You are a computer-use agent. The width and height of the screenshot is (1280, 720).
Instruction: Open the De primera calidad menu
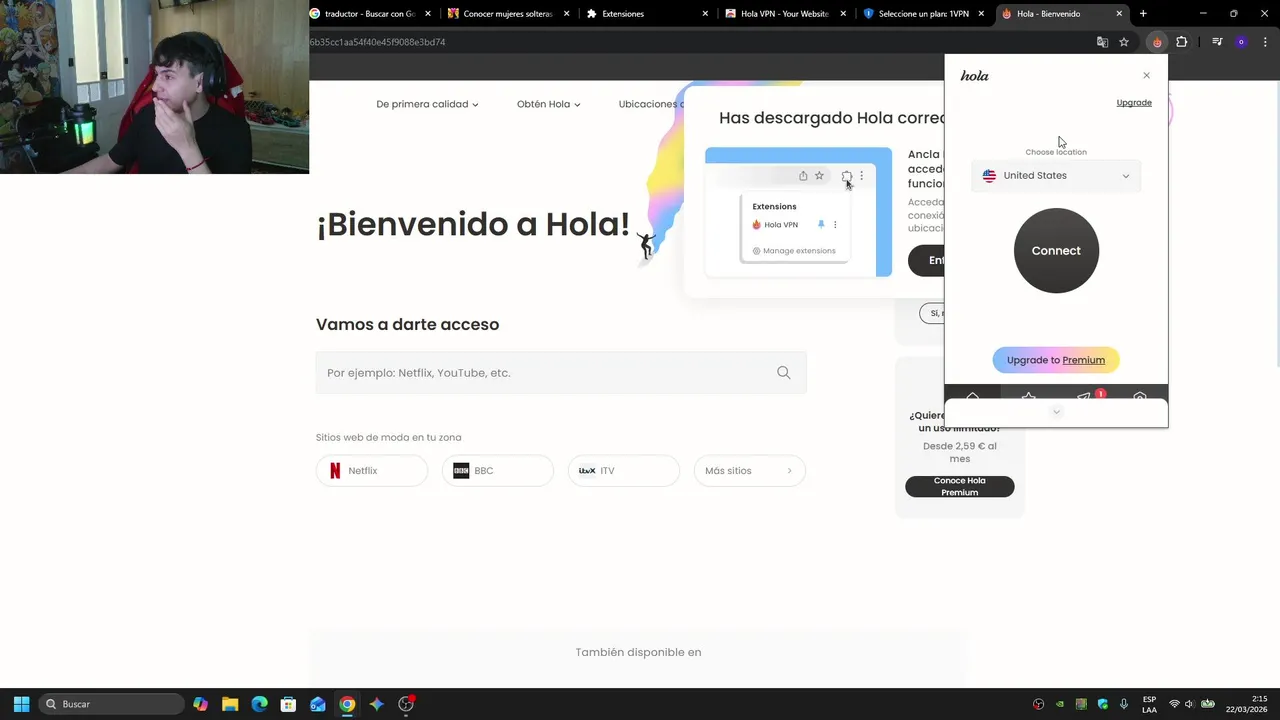click(x=427, y=104)
